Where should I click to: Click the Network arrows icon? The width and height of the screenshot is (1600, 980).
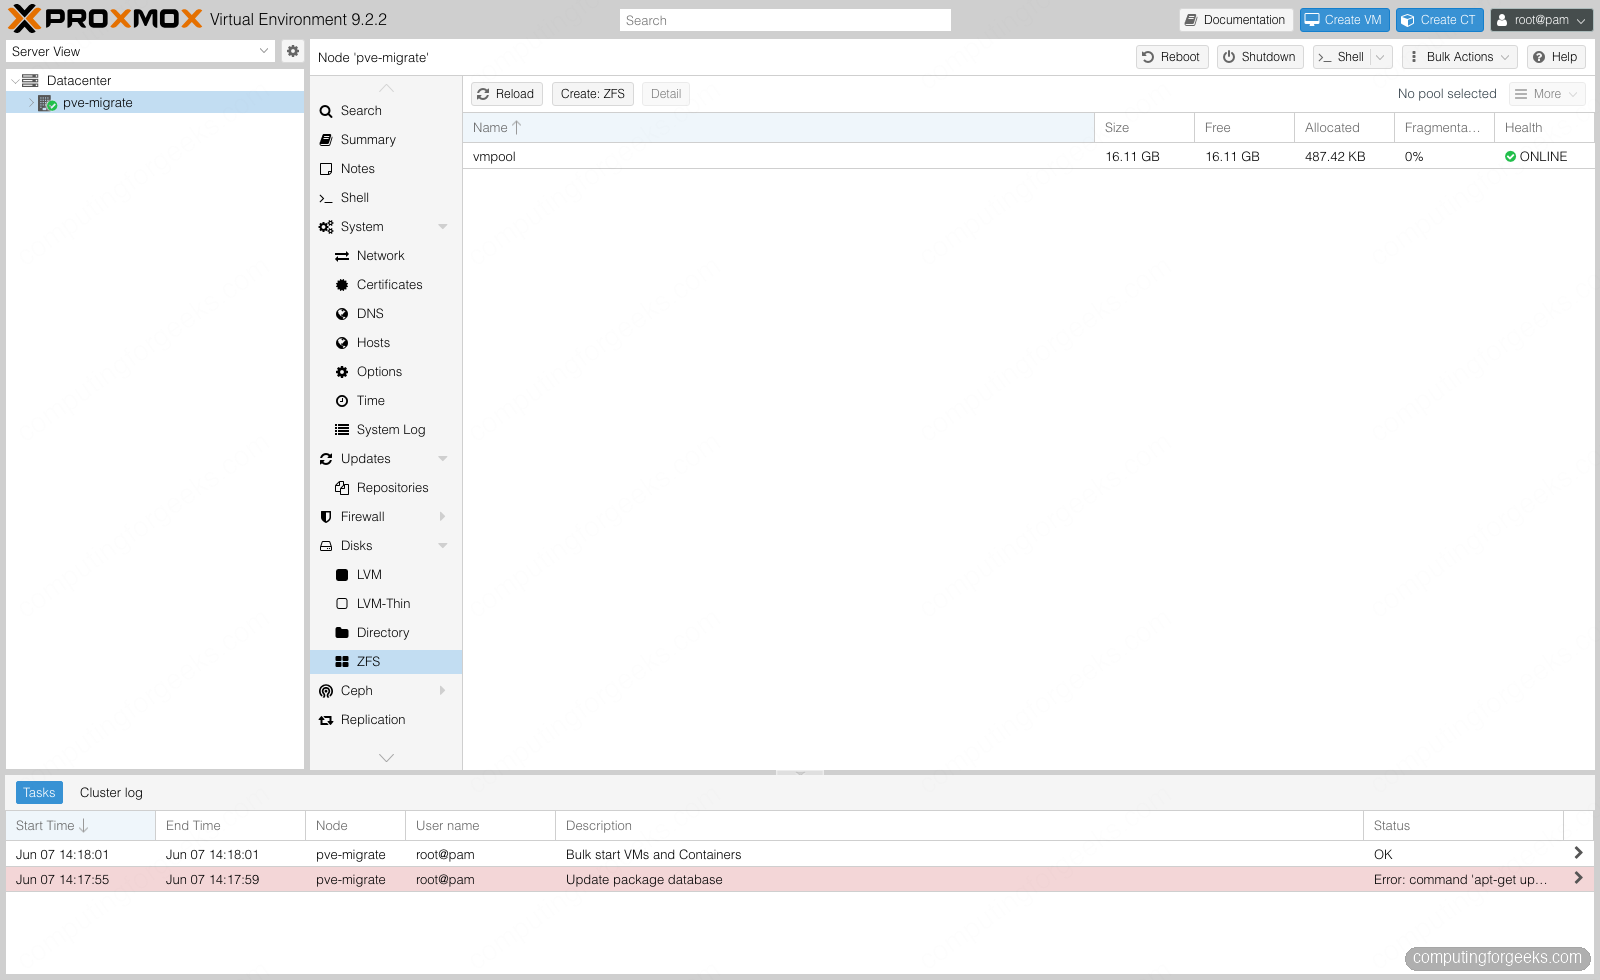pos(342,256)
